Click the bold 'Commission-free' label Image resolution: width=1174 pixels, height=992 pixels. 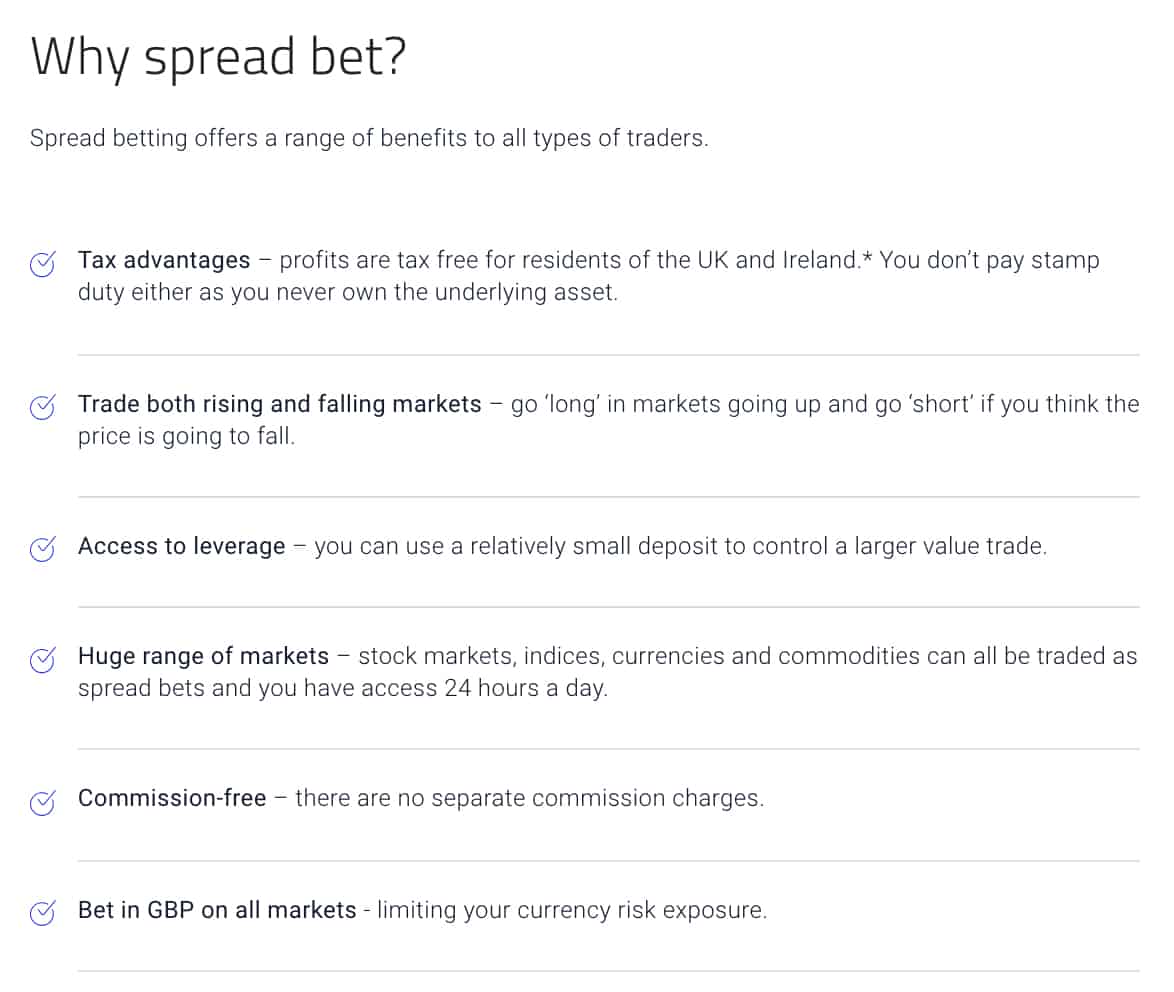[172, 799]
